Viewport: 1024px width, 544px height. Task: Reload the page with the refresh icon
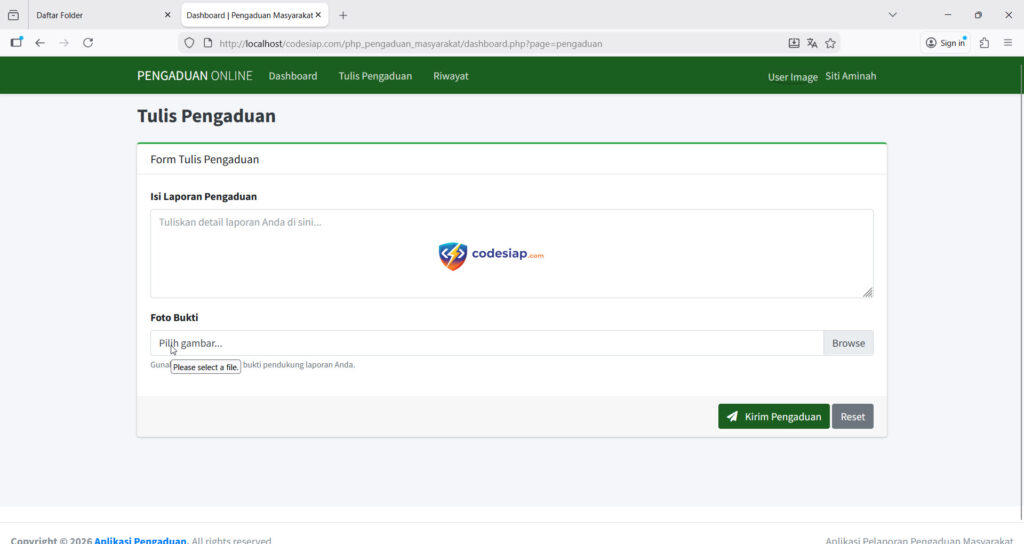pyautogui.click(x=88, y=43)
